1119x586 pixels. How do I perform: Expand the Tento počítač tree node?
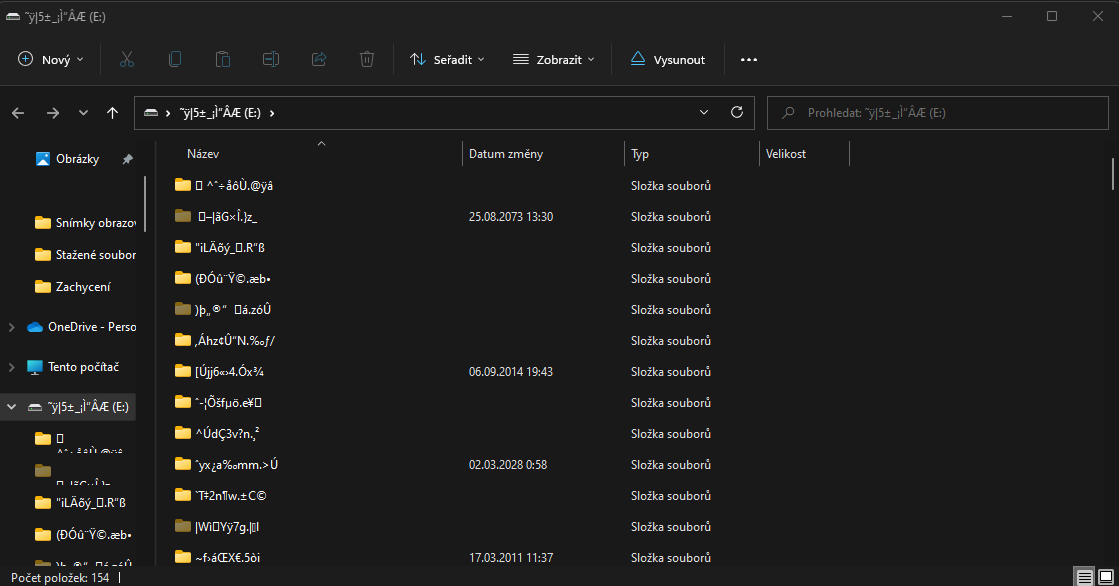click(12, 367)
